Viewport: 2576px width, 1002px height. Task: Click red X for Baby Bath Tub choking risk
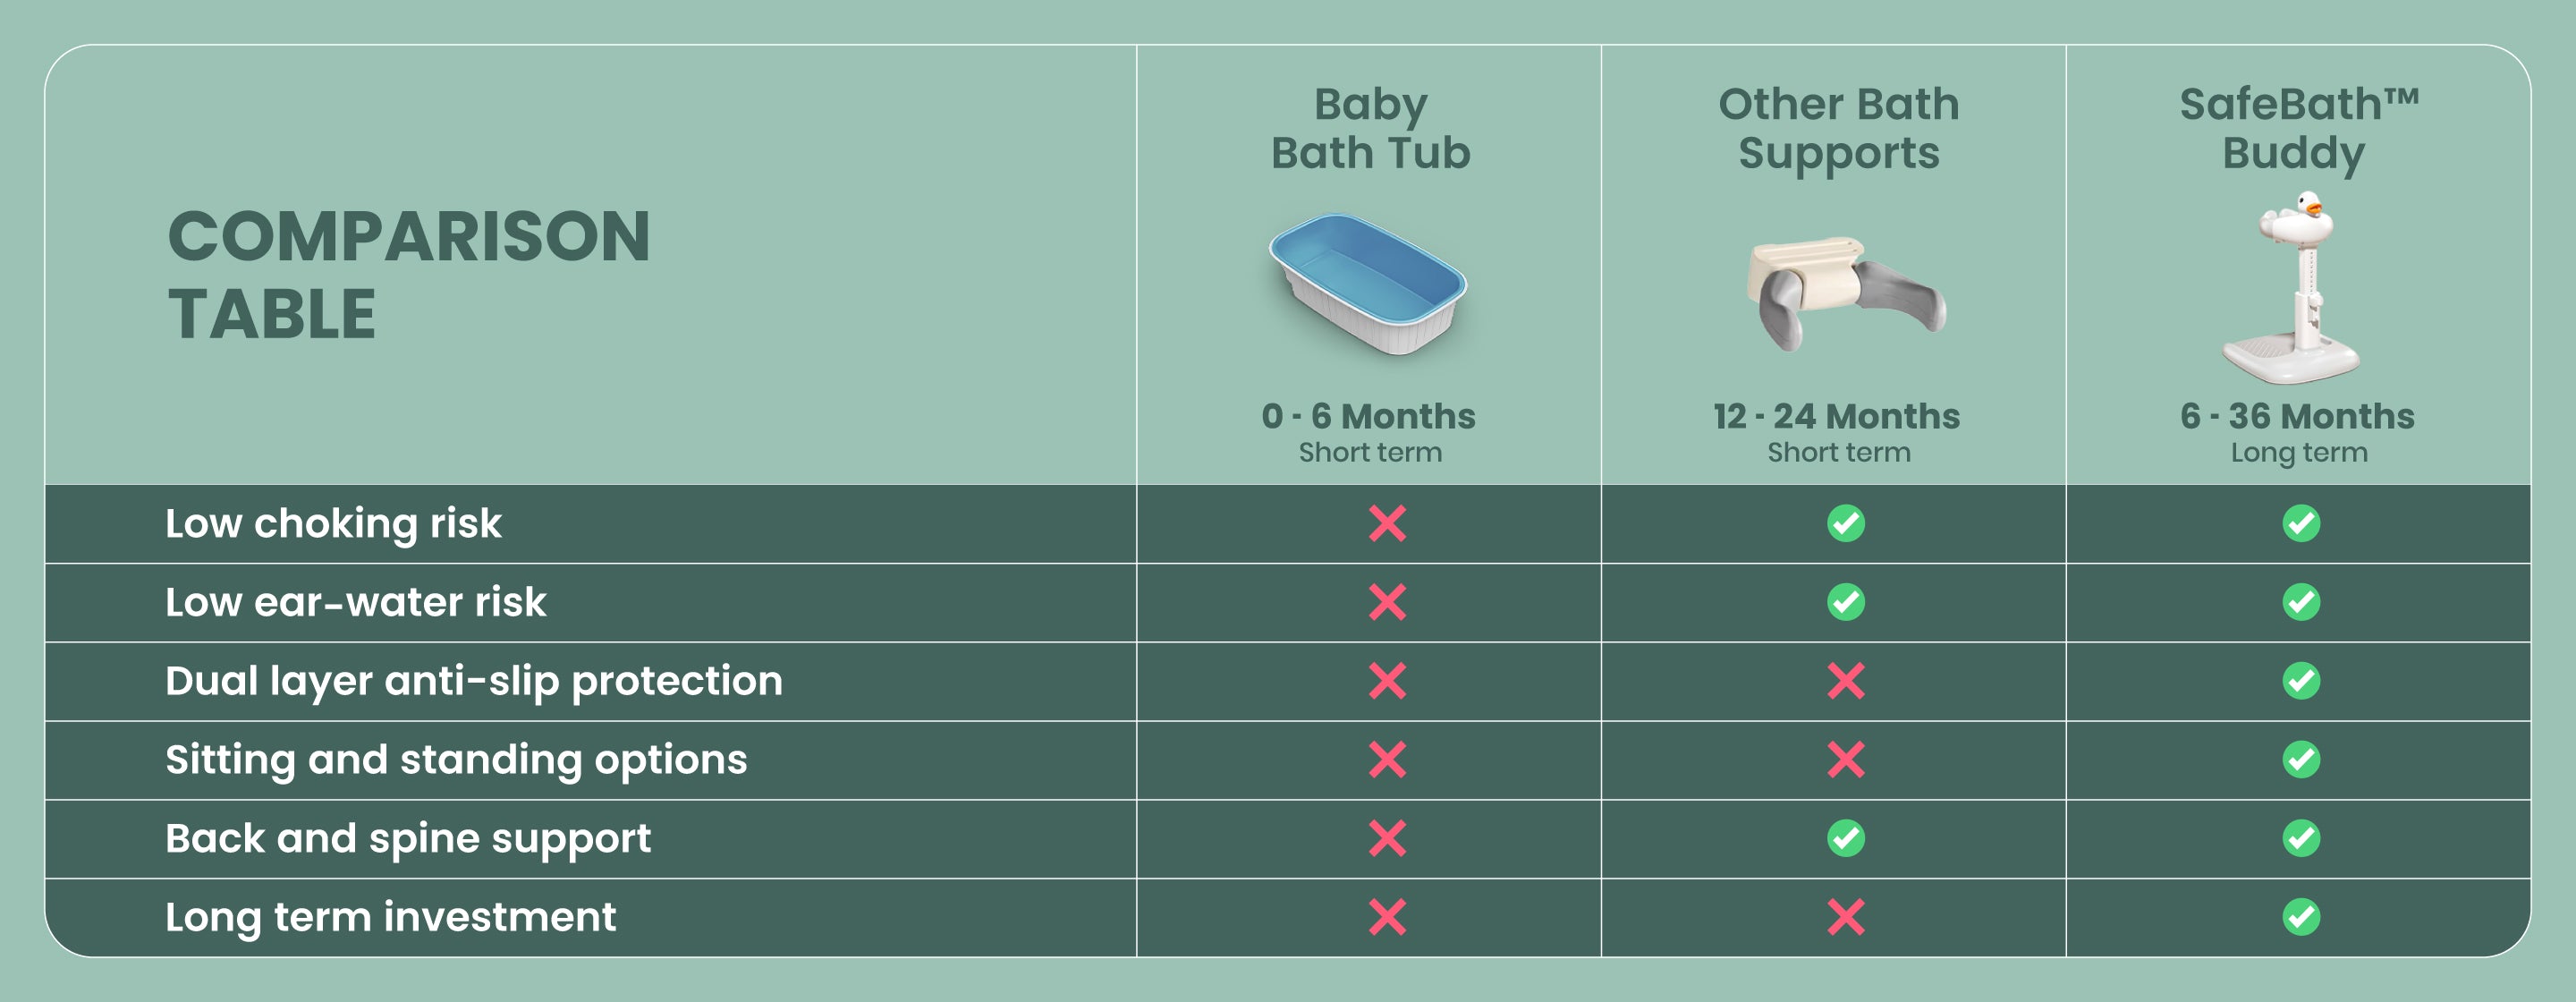click(1387, 523)
